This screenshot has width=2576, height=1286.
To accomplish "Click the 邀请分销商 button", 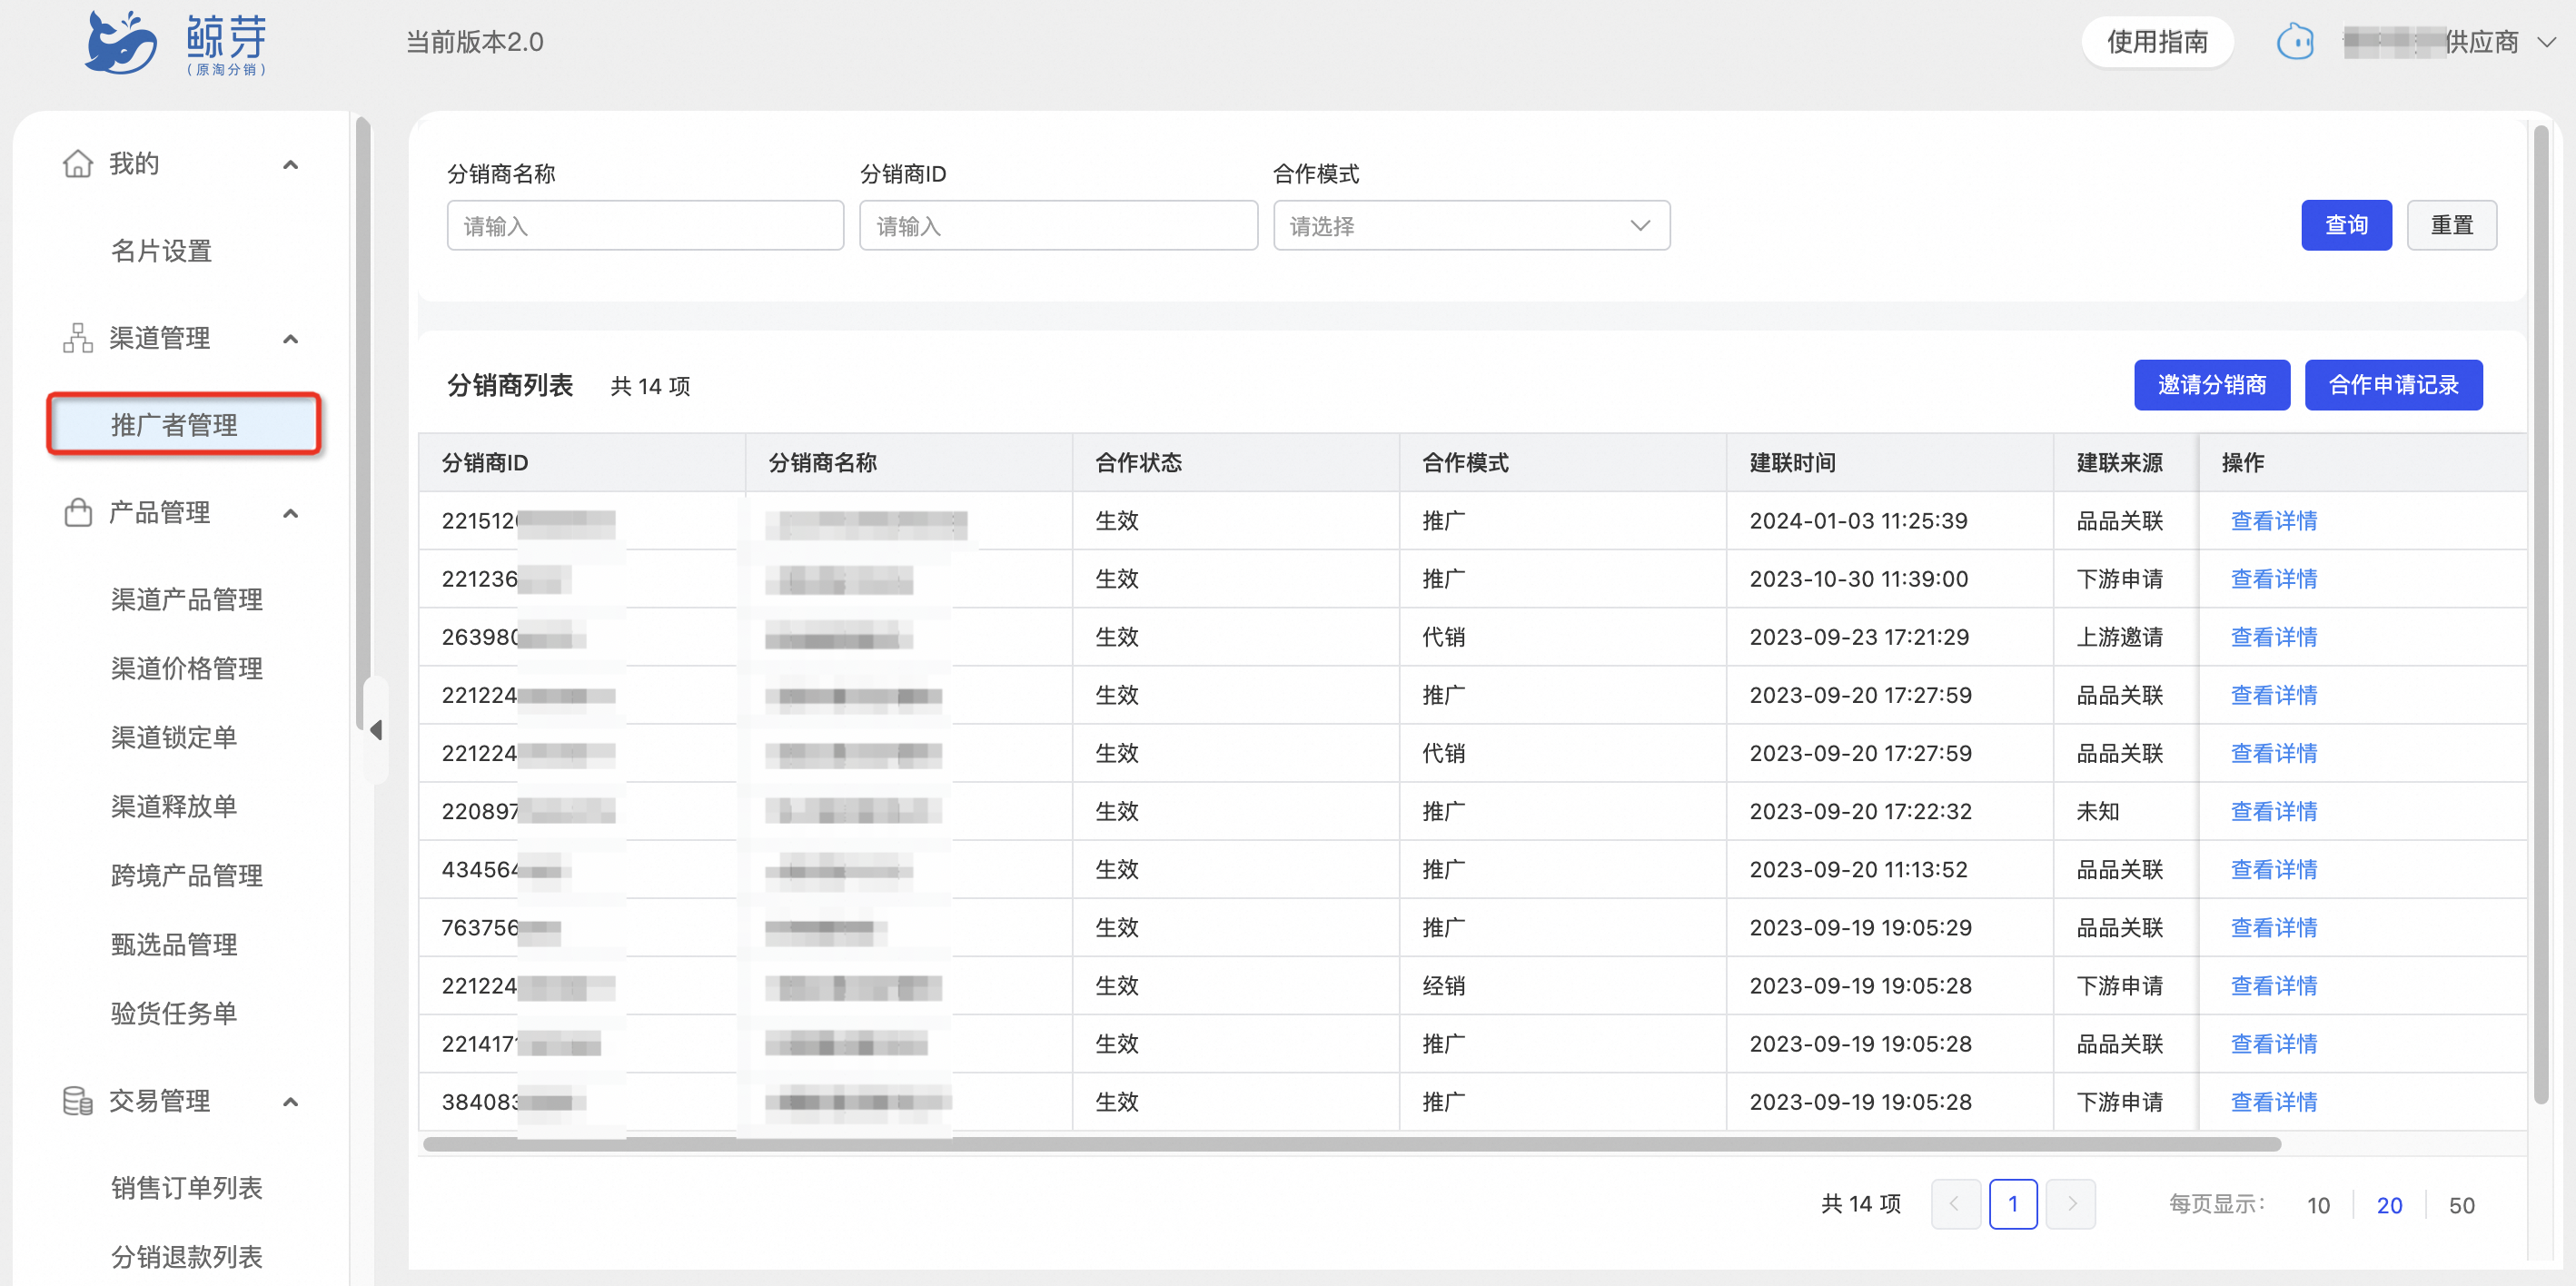I will pos(2211,385).
